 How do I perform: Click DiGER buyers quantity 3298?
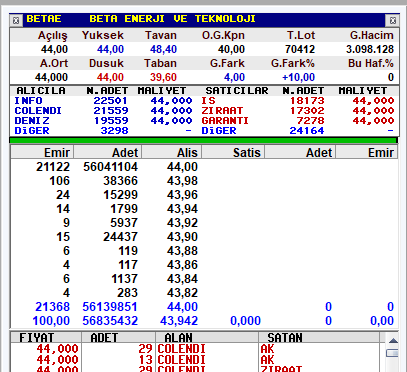tap(114, 130)
